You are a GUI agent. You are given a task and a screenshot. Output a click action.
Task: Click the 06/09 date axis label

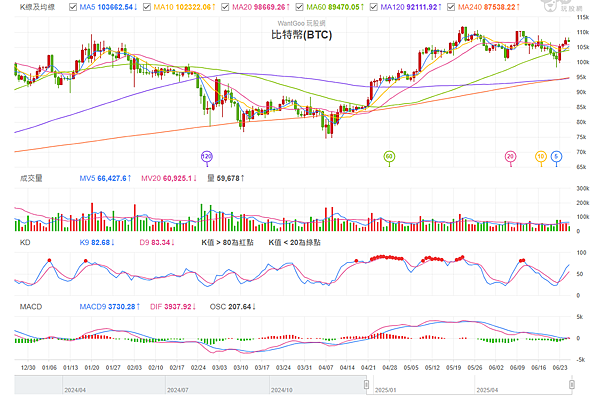tap(517, 368)
